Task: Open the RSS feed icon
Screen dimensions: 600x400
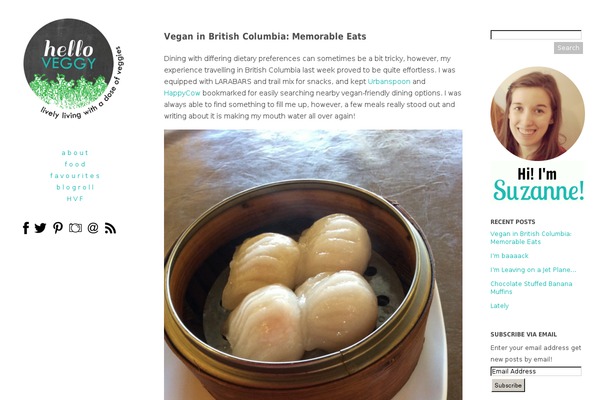Action: [110, 228]
